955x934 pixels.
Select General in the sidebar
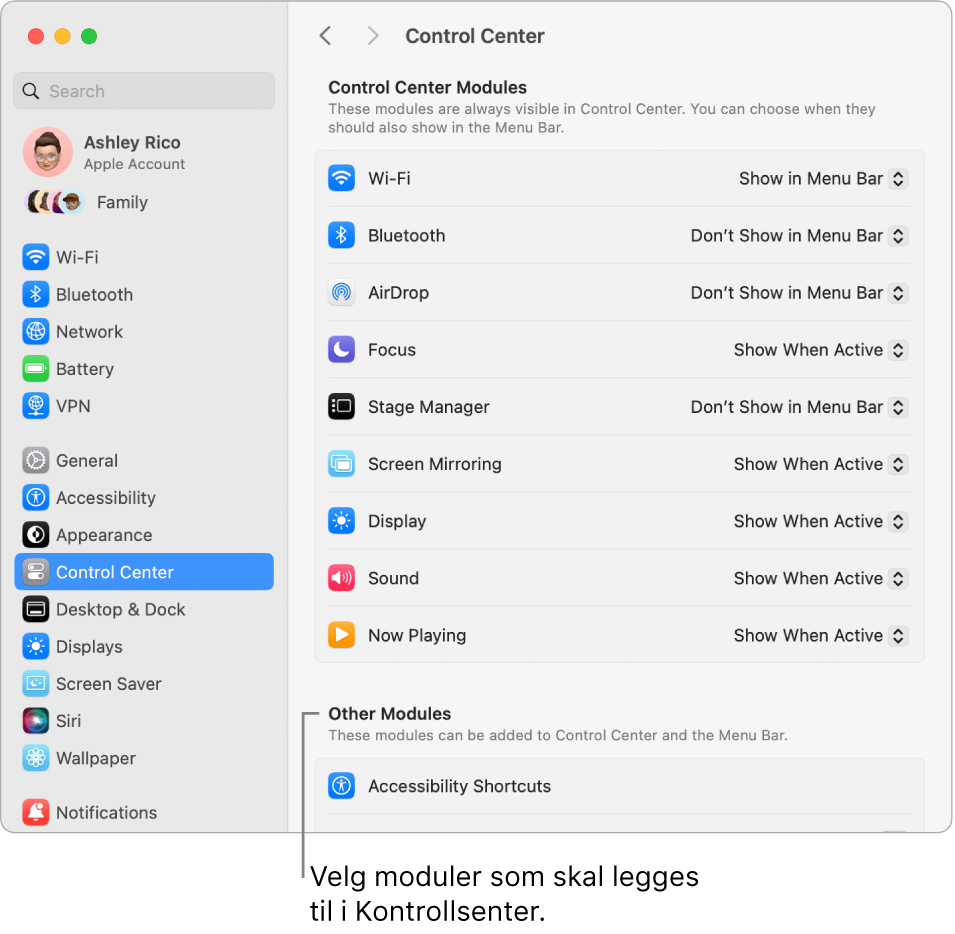(144, 460)
